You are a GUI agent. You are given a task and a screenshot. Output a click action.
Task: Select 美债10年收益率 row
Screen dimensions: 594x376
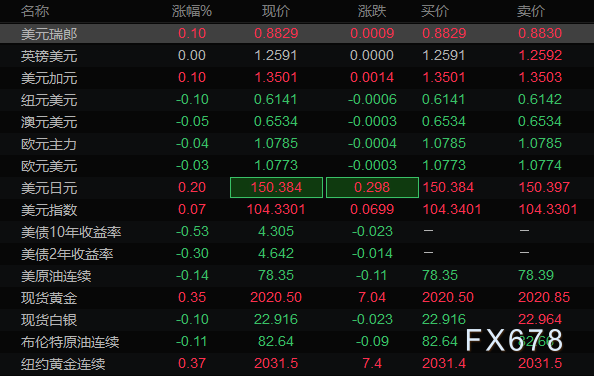297,231
